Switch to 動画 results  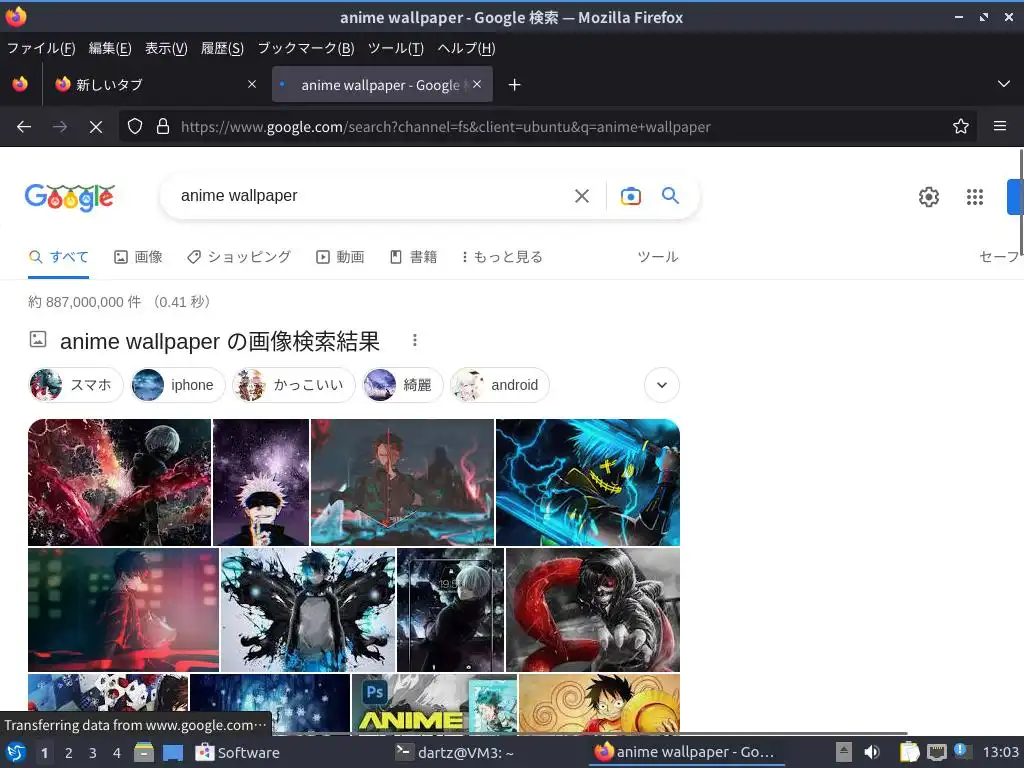(340, 257)
